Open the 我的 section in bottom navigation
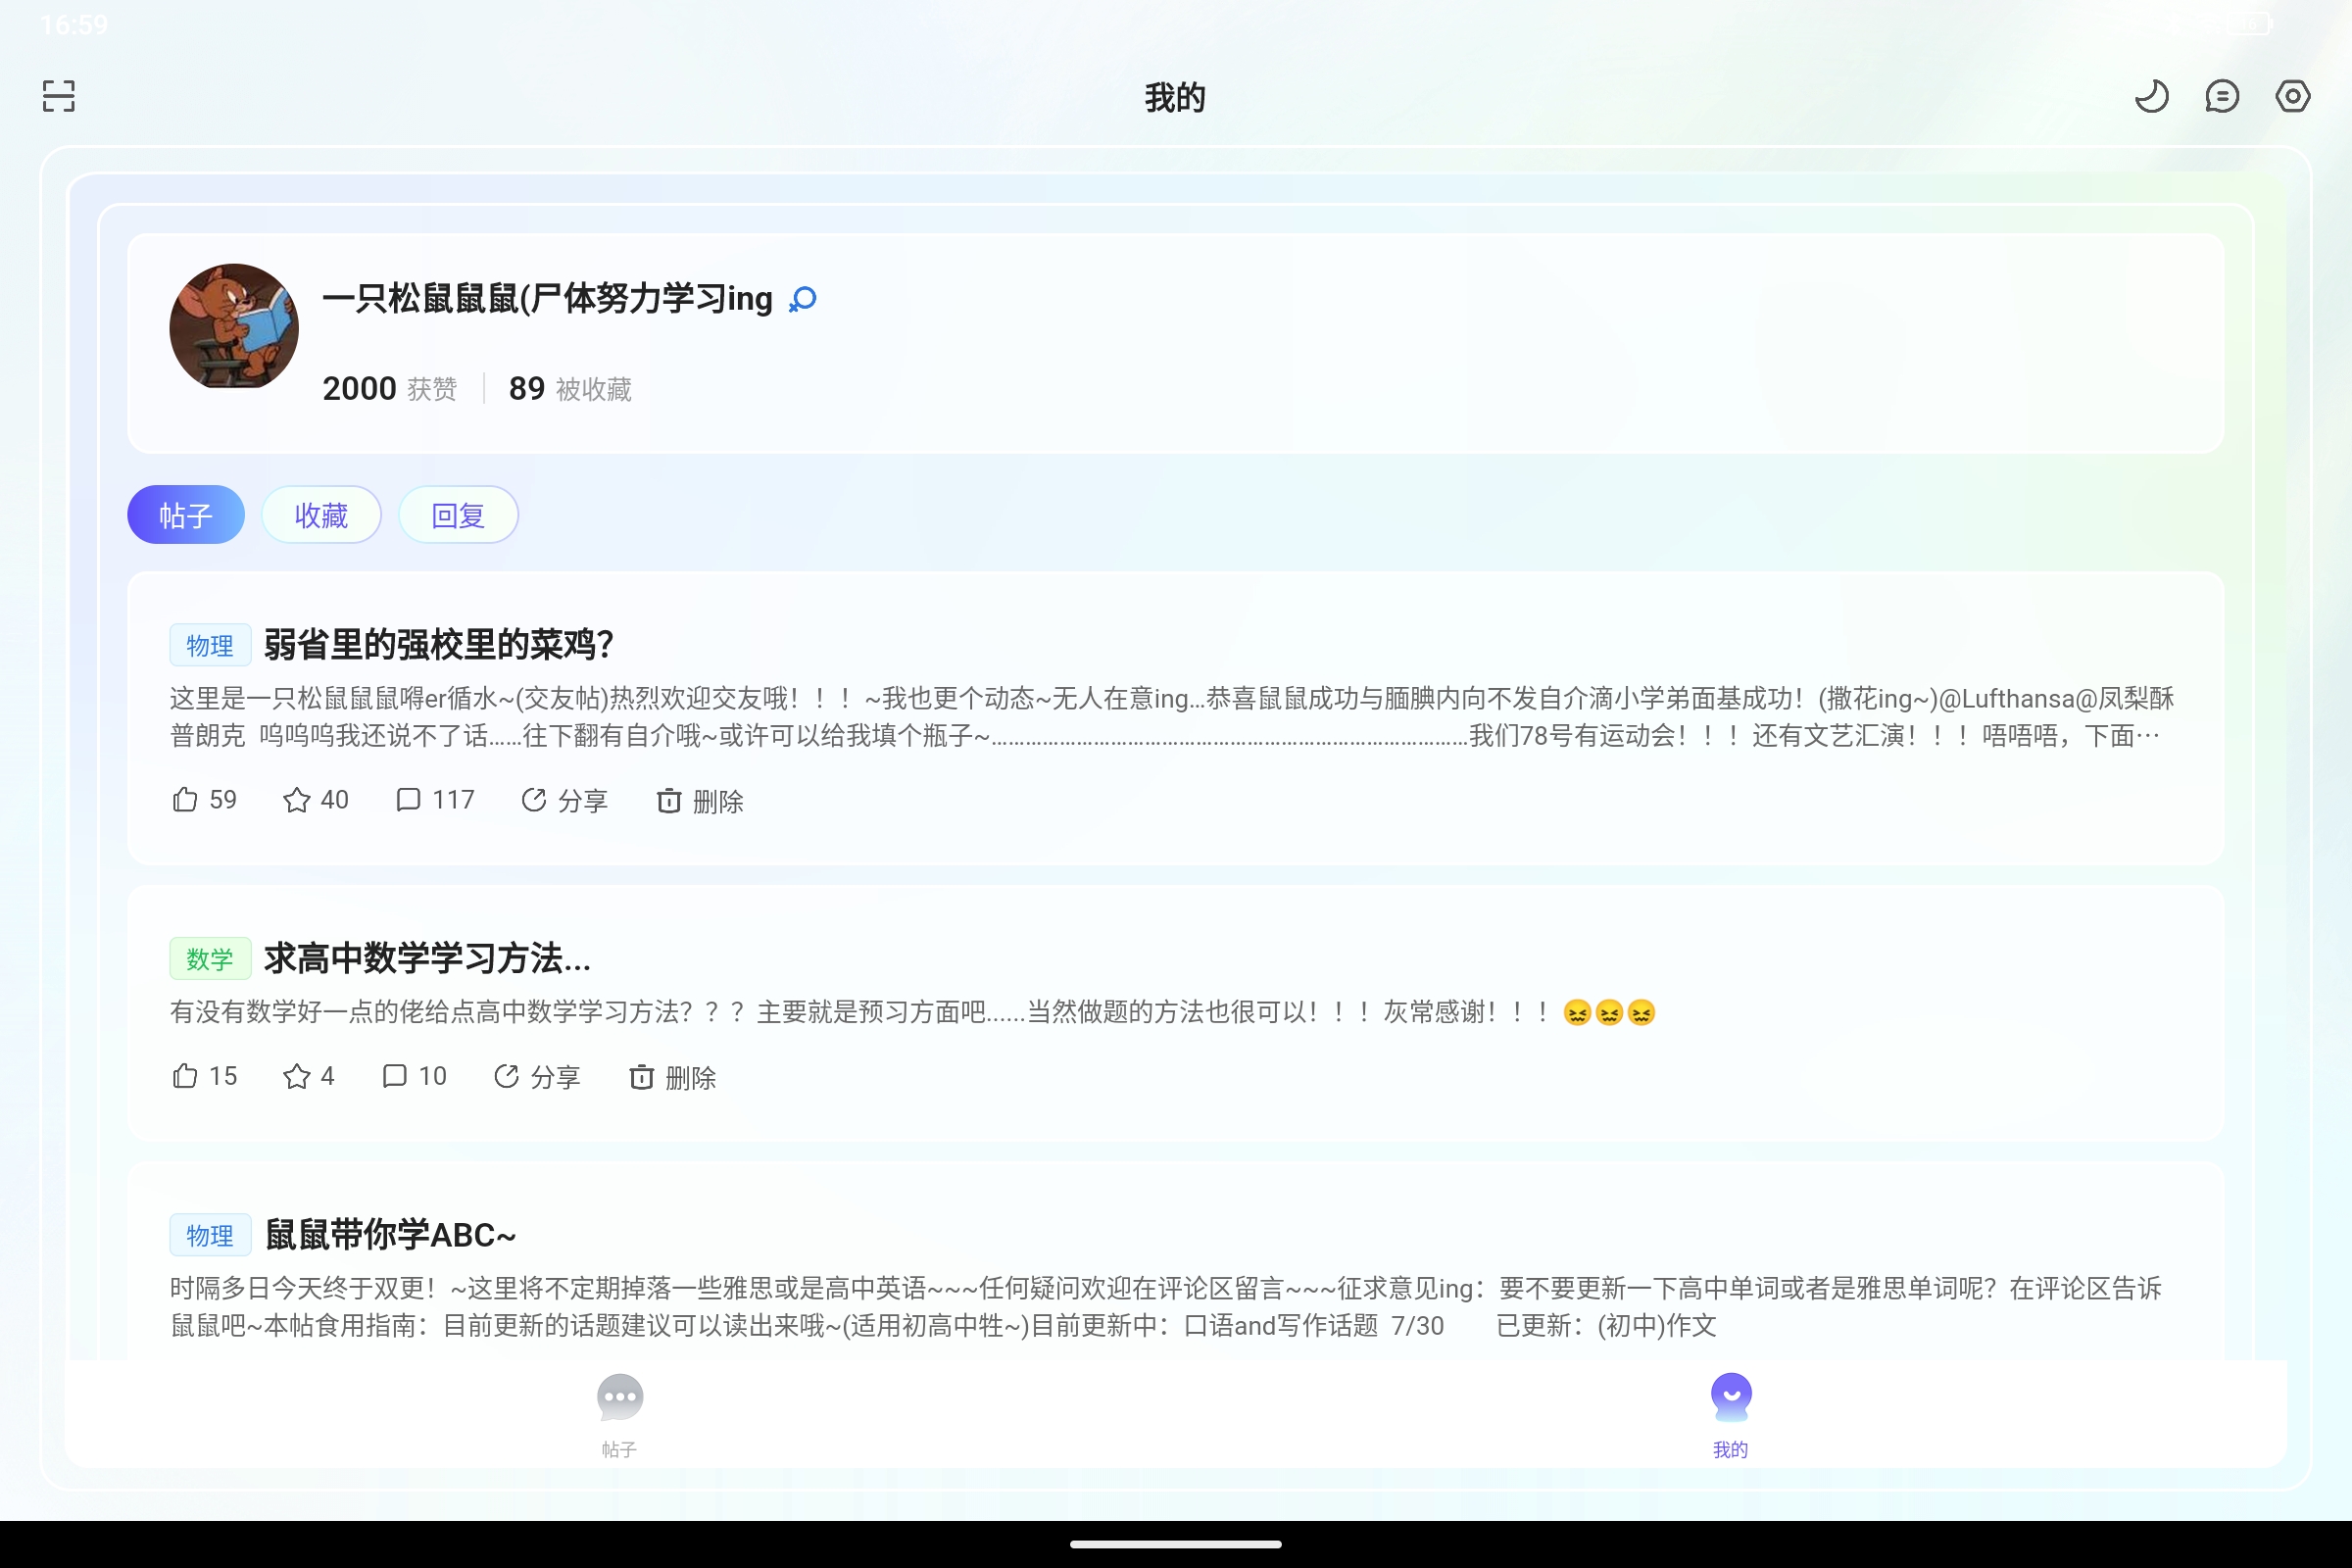Image resolution: width=2352 pixels, height=1568 pixels. pyautogui.click(x=1731, y=1413)
